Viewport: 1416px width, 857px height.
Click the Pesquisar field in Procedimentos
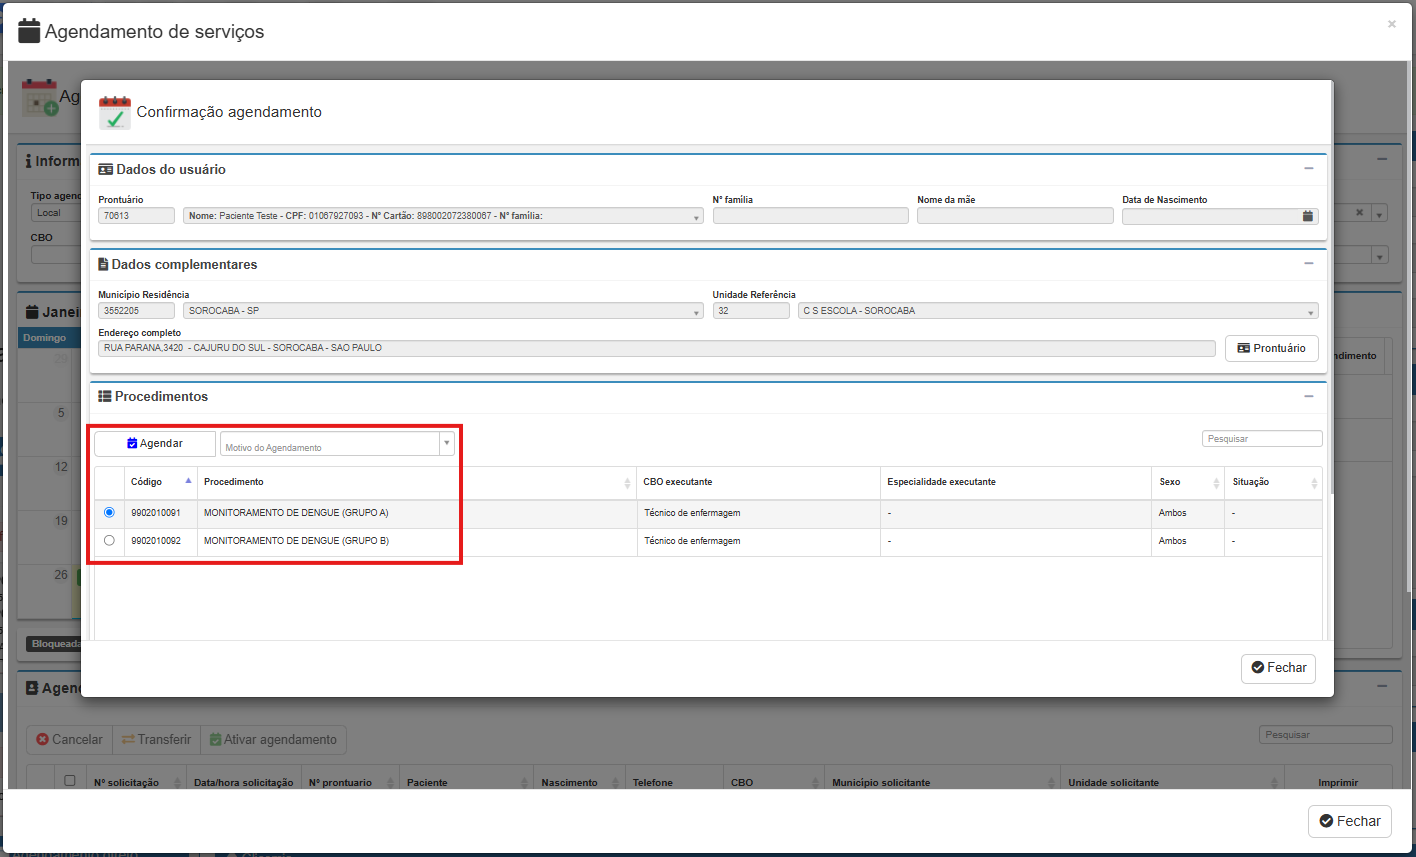(1261, 439)
